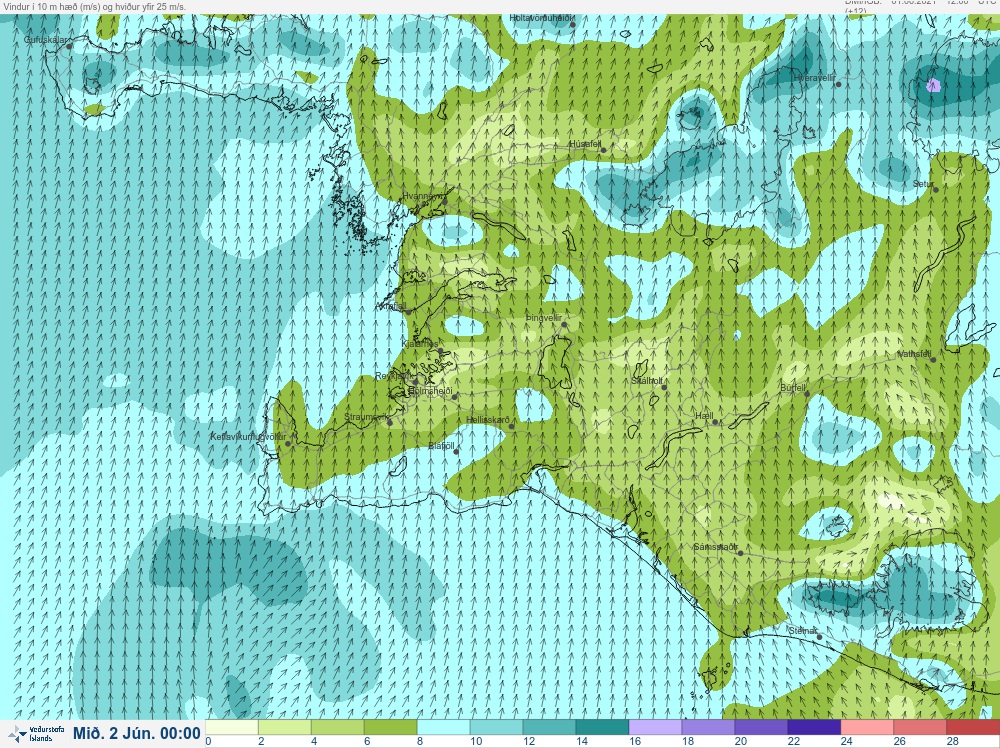This screenshot has width=1000, height=748.
Task: Click the Gufuskálar station label
Action: 45,40
